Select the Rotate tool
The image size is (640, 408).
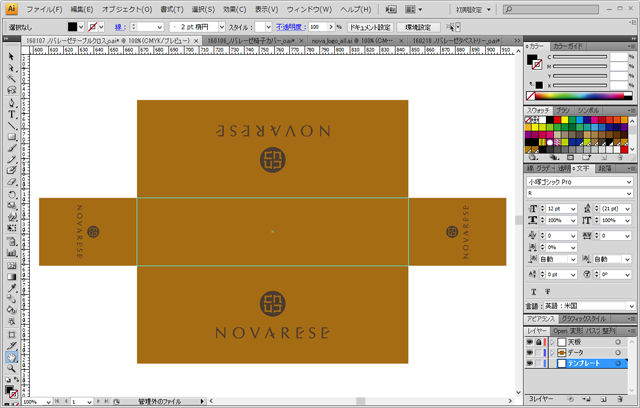click(x=11, y=195)
